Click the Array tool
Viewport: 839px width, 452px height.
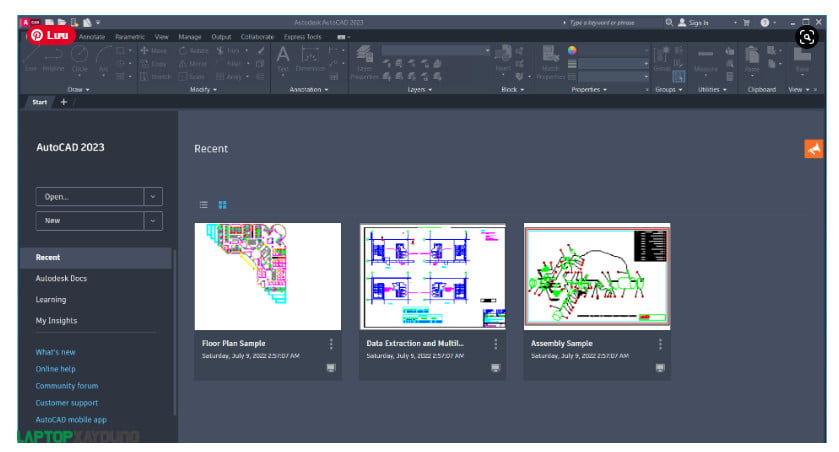229,76
